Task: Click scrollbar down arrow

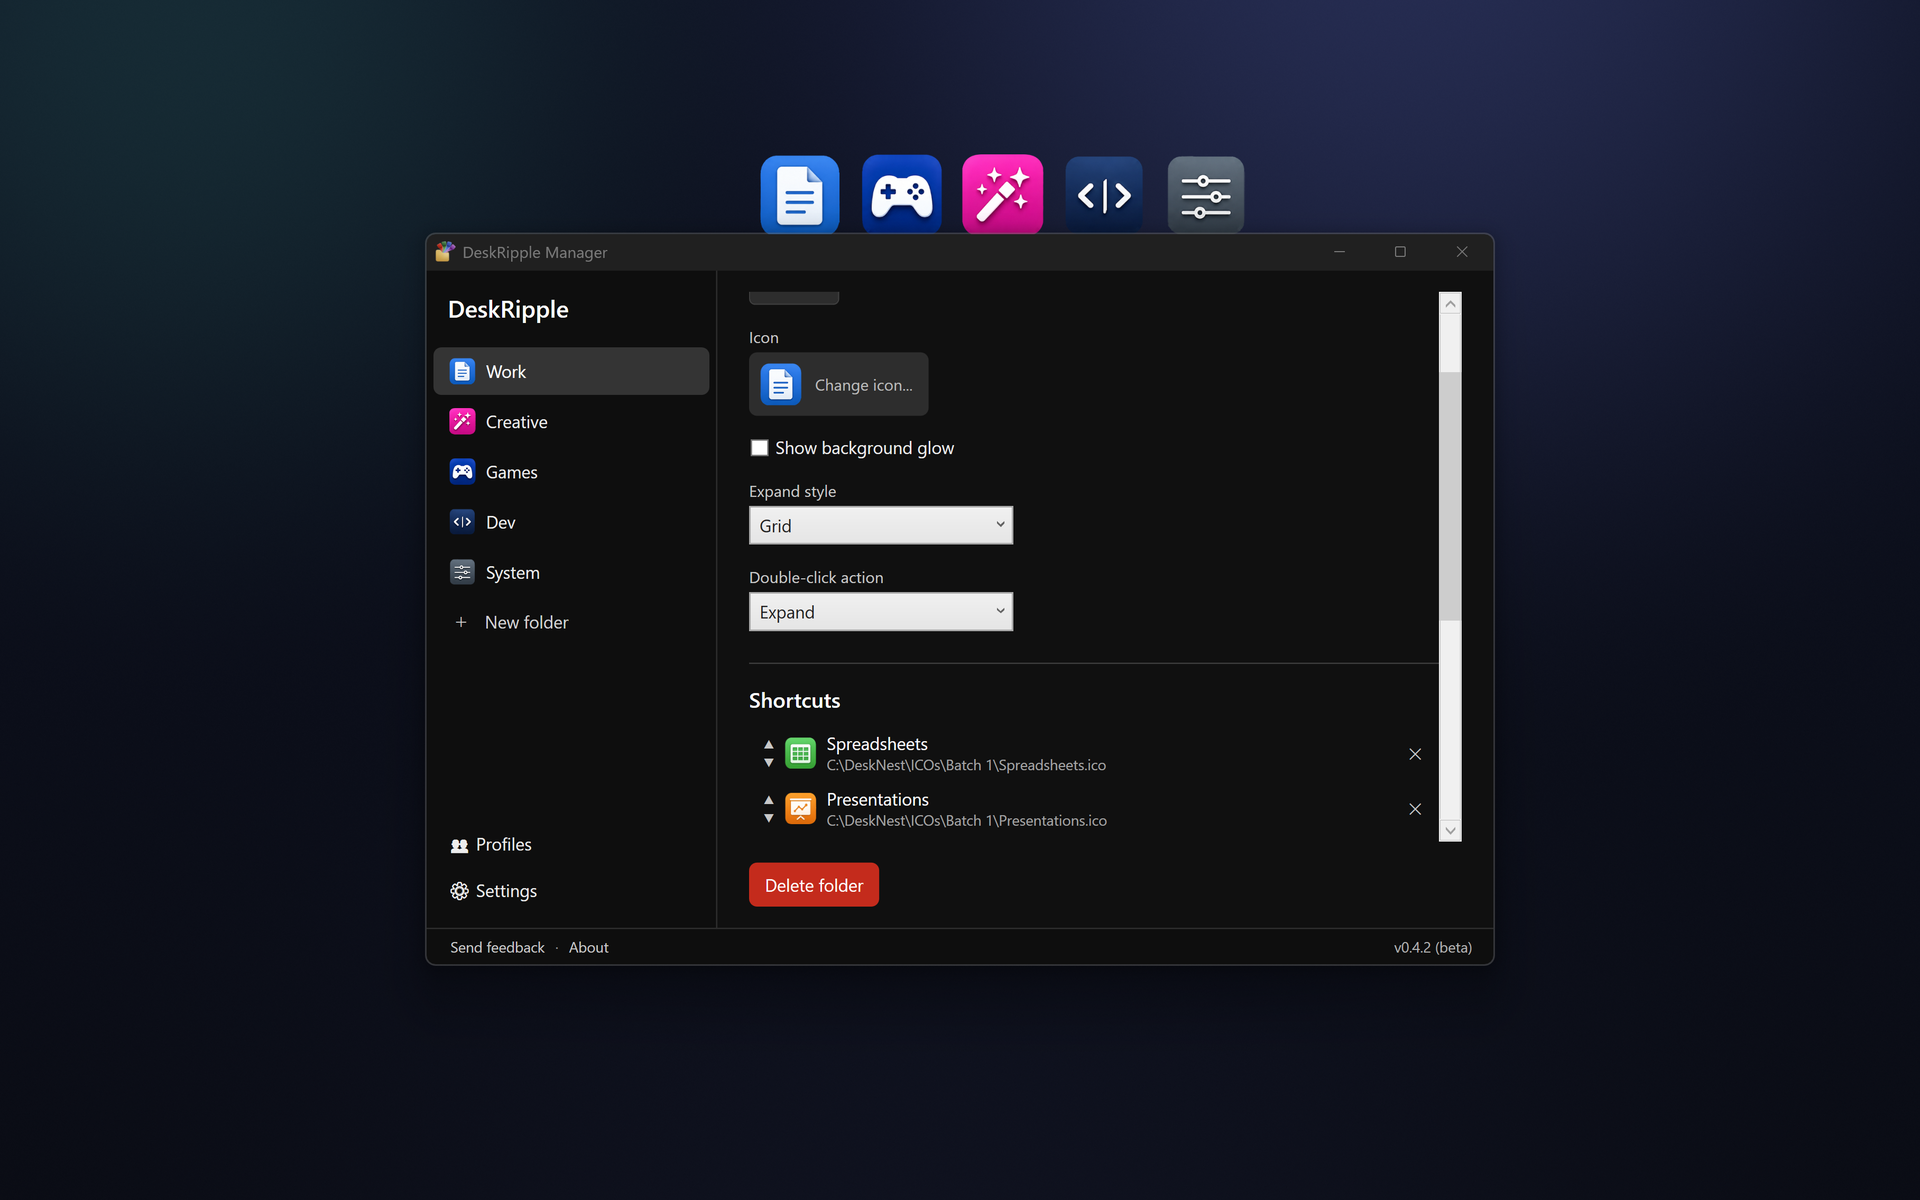Action: coord(1450,831)
